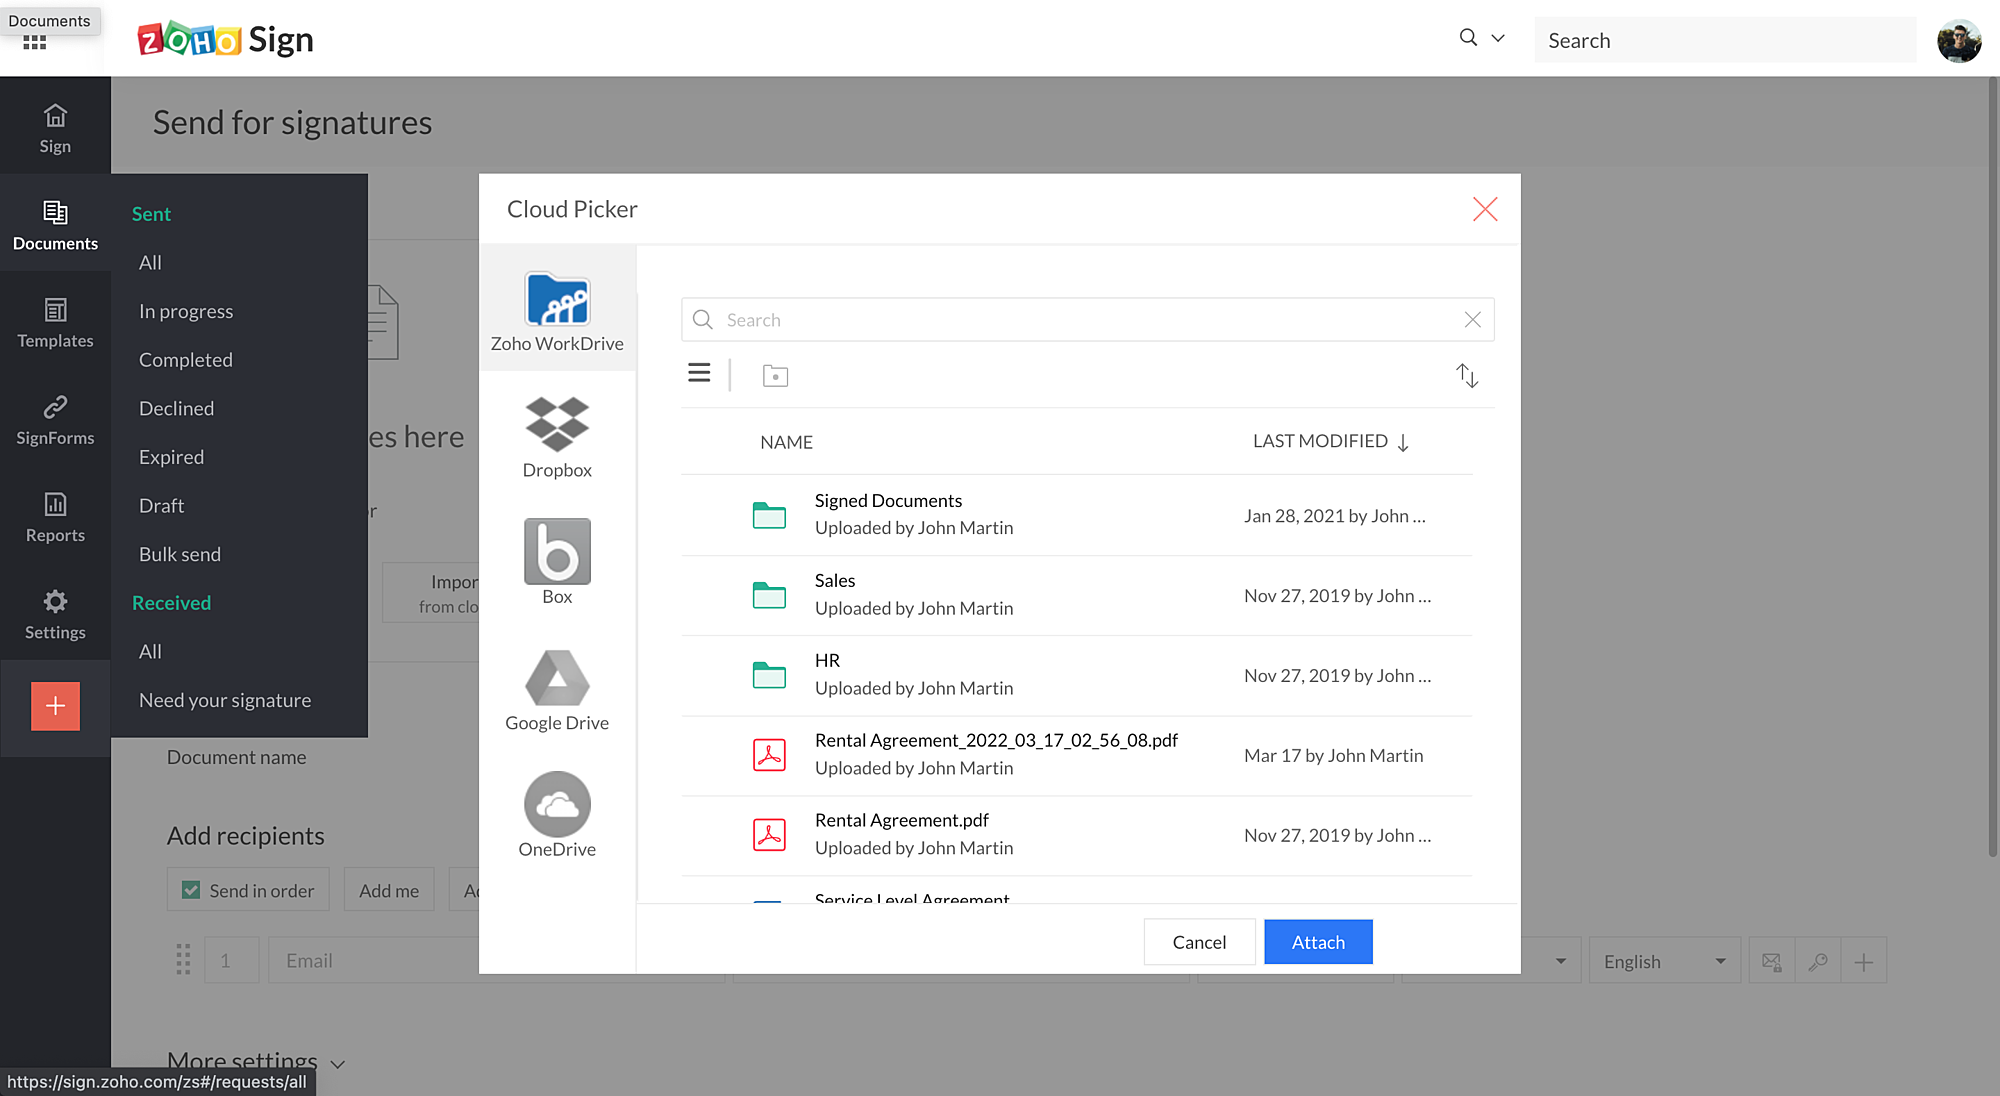
Task: Click 'Jan 28, 2021 by John ...' date
Action: pyautogui.click(x=1335, y=516)
